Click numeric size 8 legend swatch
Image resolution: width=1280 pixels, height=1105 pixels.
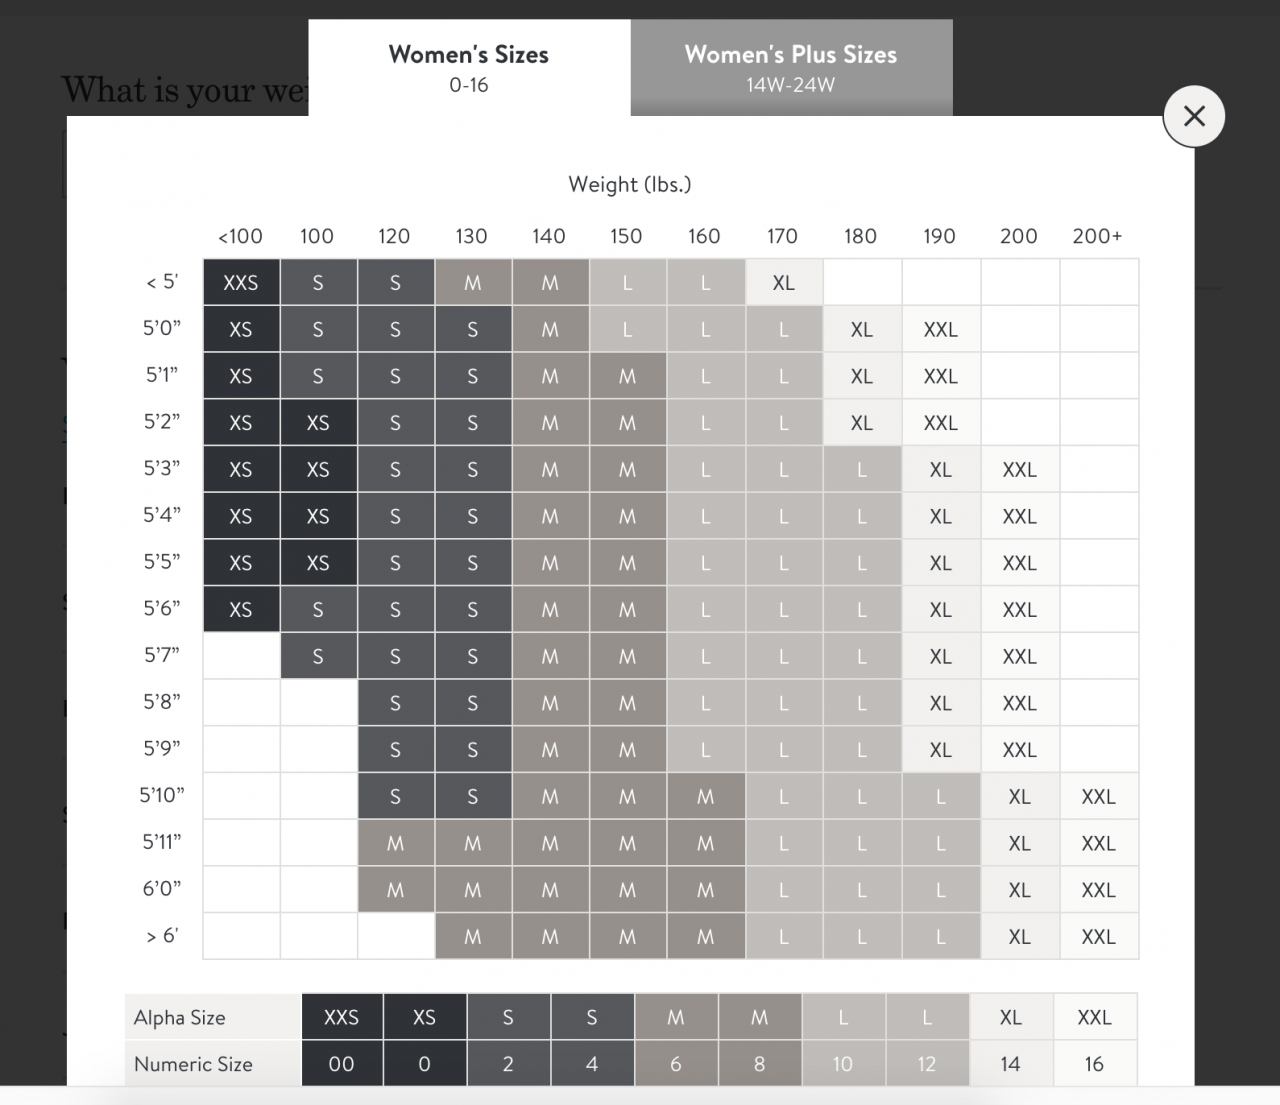(759, 1064)
